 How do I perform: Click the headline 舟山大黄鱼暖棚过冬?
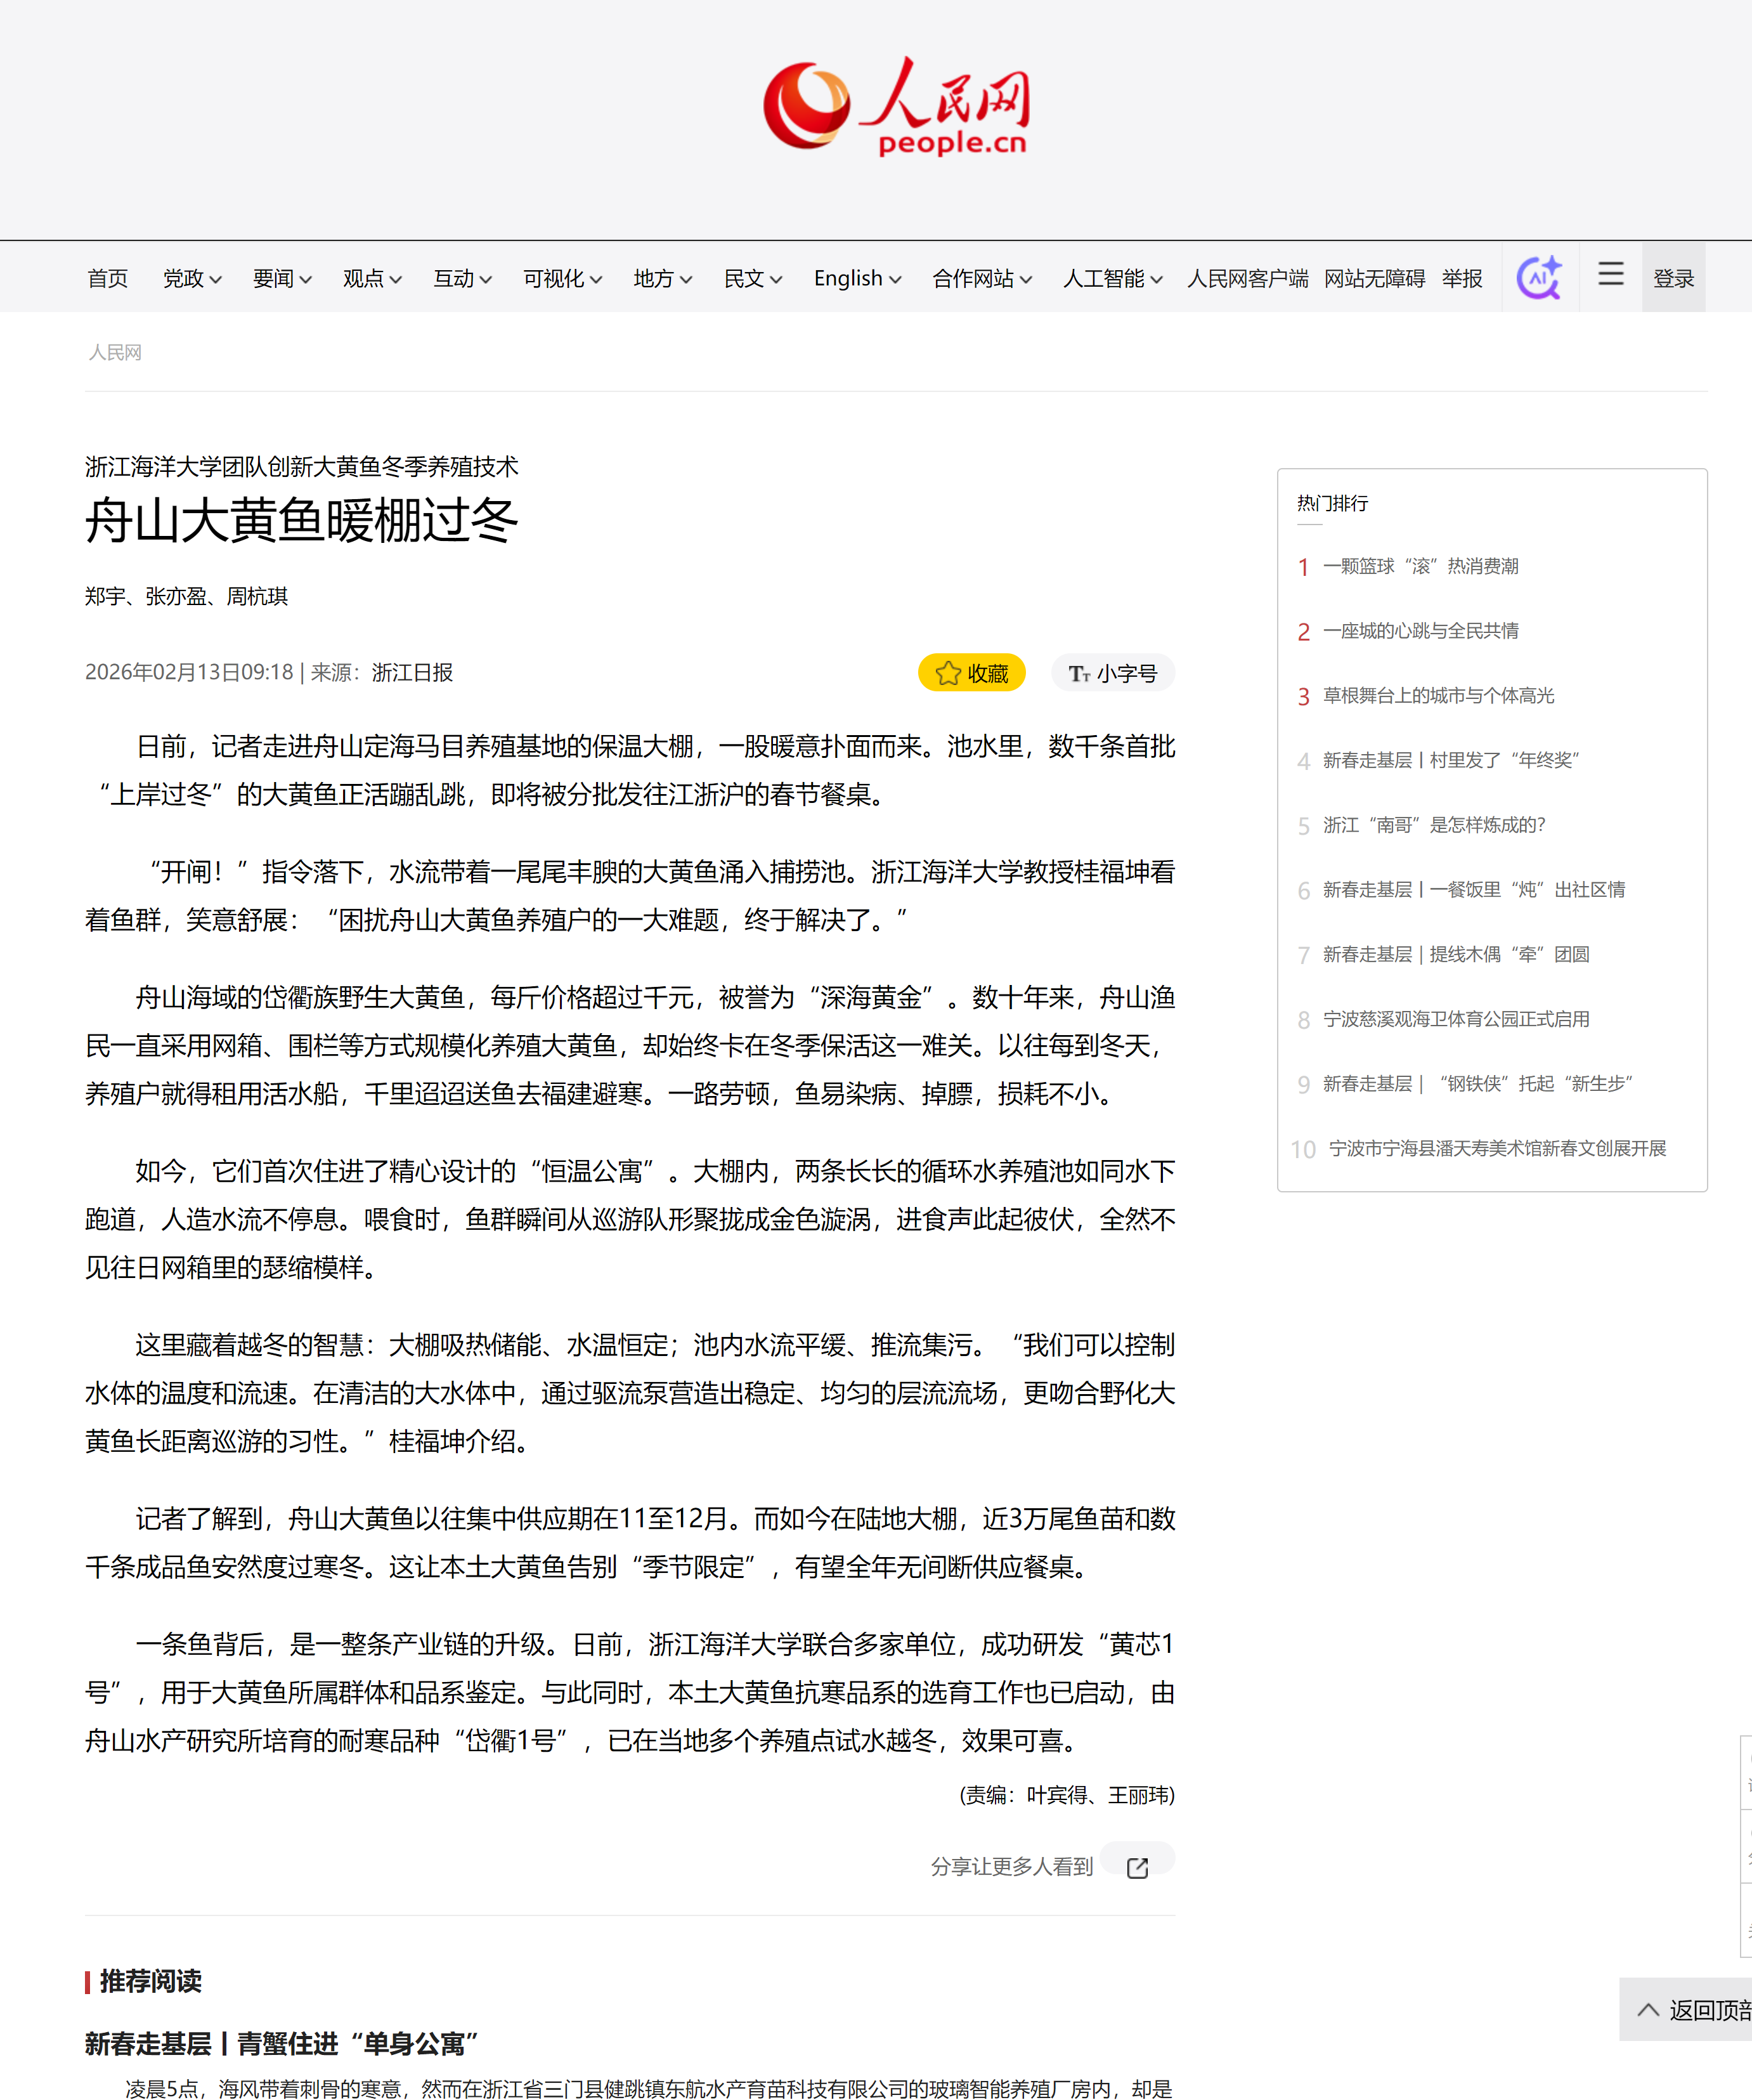pos(301,521)
